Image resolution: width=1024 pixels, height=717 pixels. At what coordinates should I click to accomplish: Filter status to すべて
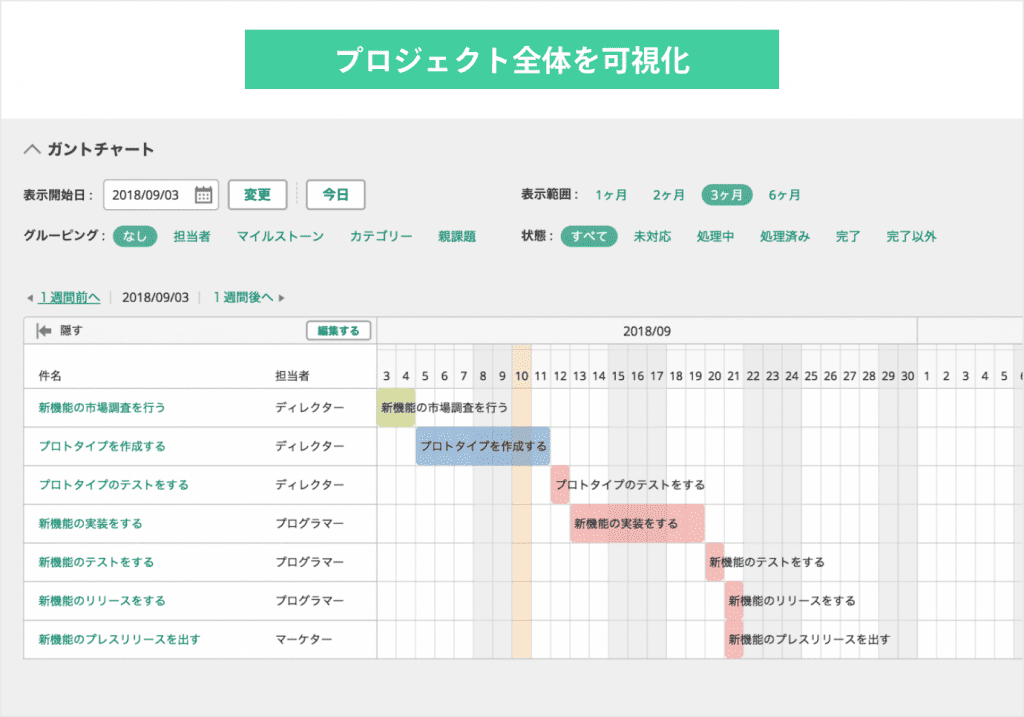589,236
